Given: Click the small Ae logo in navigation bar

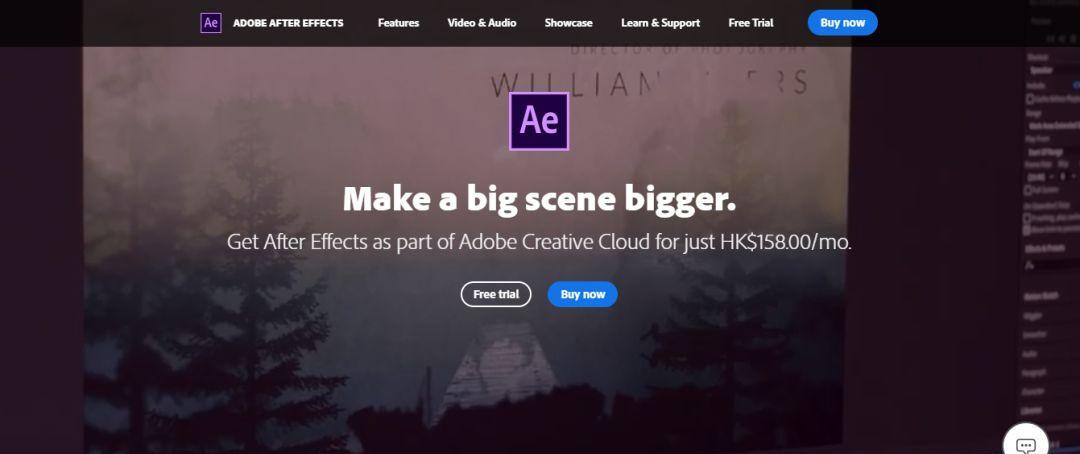Looking at the screenshot, I should point(211,23).
